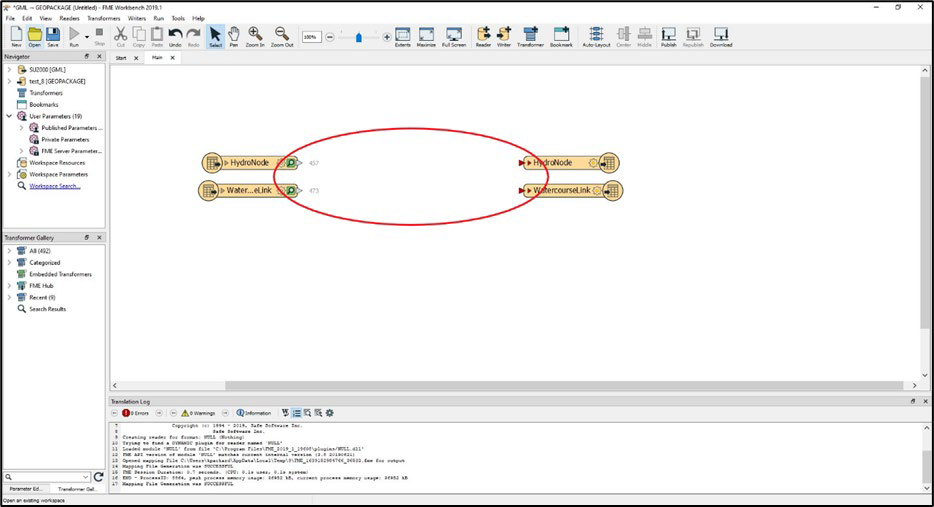Open WatercourseLink writer properties gear
The height and width of the screenshot is (507, 934).
[596, 191]
